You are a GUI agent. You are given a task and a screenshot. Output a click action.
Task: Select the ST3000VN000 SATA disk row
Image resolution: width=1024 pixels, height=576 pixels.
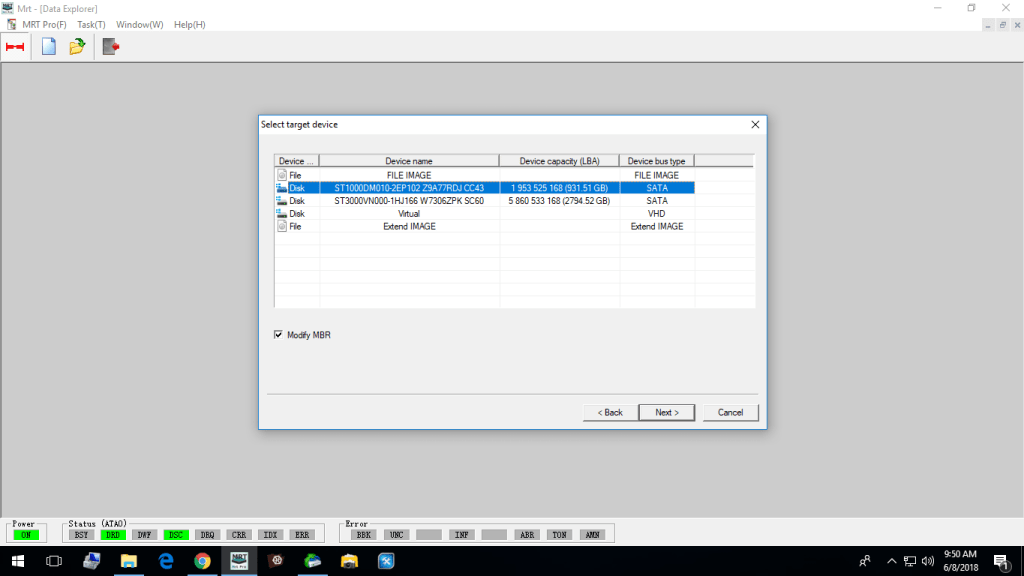tap(409, 201)
